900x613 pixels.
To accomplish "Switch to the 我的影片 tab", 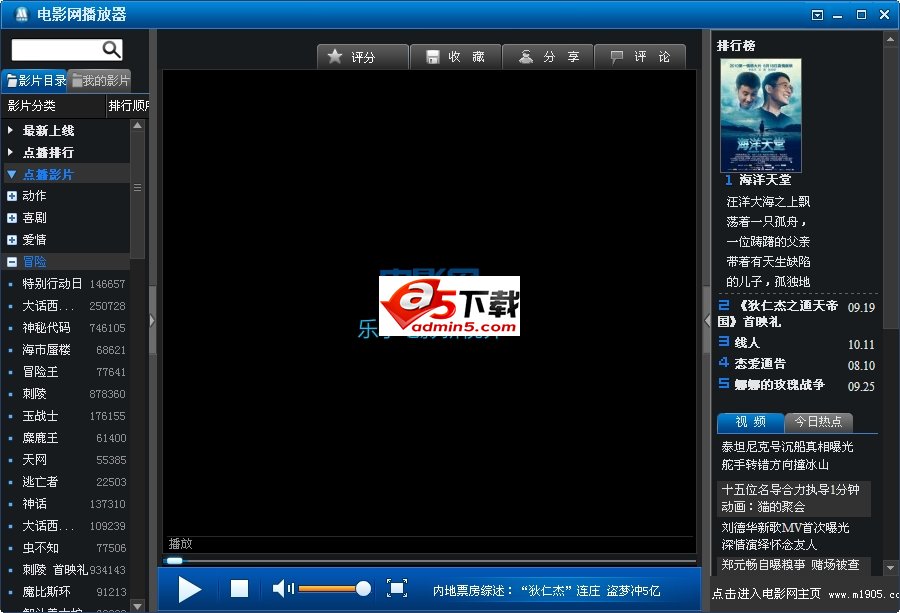I will 100,81.
